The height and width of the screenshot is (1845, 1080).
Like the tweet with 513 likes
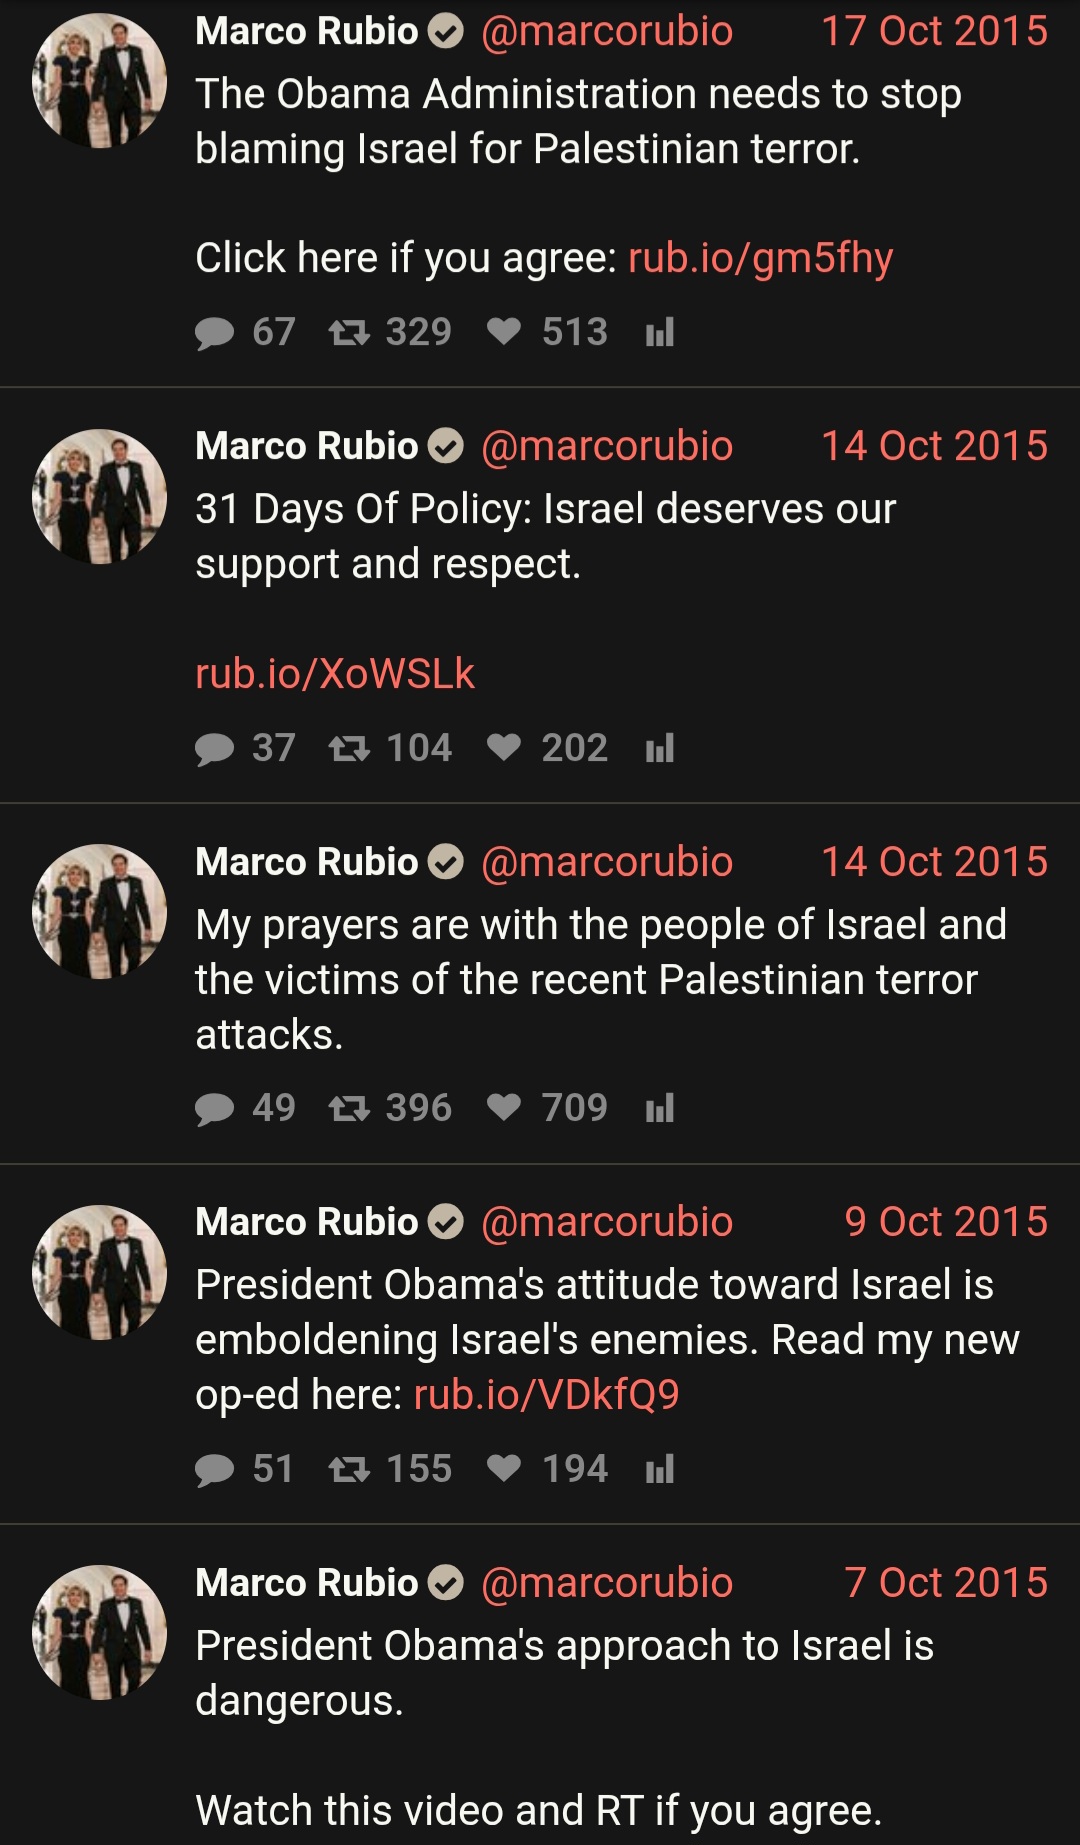tap(504, 332)
